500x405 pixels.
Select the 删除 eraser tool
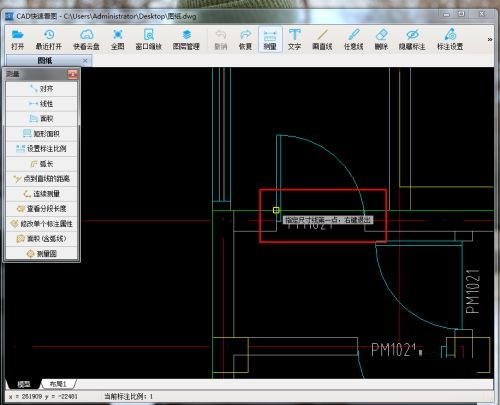coord(381,39)
